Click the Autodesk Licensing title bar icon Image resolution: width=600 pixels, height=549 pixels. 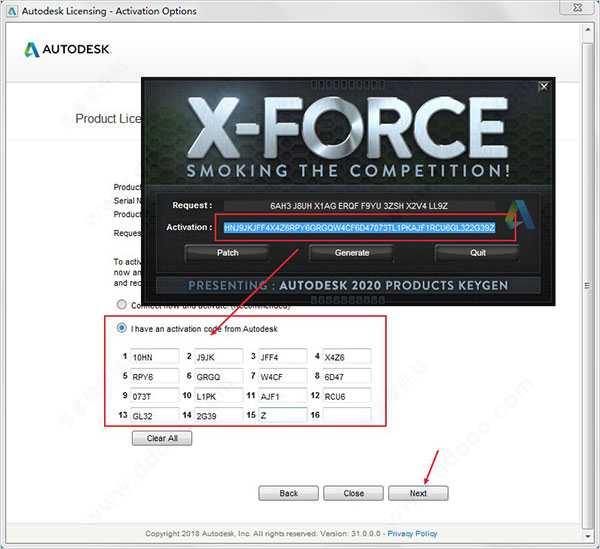click(12, 11)
